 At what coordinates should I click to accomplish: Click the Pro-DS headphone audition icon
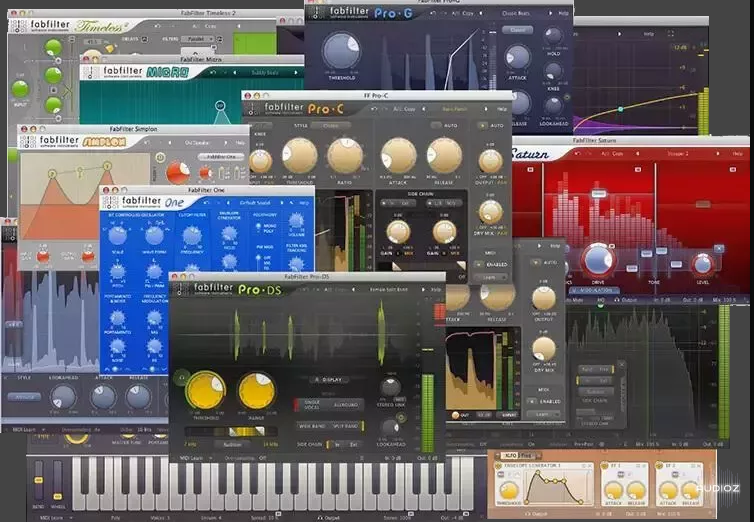[181, 377]
